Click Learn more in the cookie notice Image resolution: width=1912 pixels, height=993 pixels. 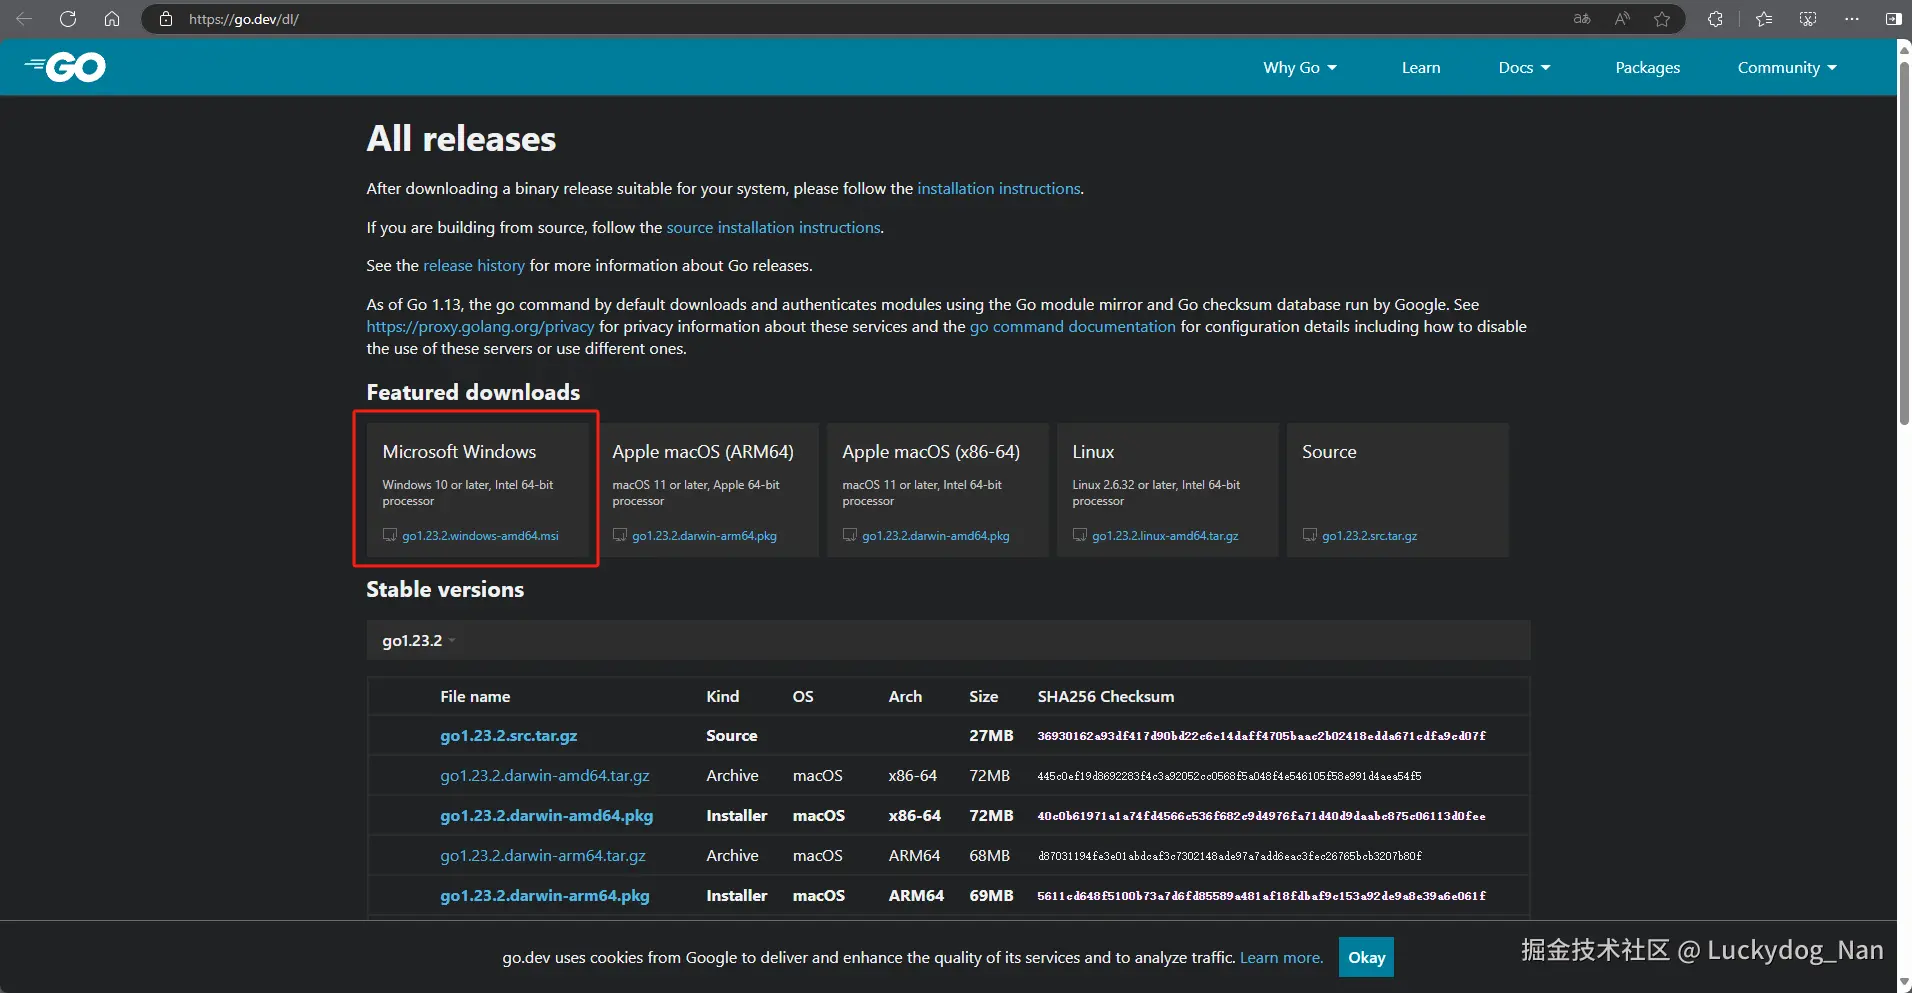click(x=1281, y=957)
